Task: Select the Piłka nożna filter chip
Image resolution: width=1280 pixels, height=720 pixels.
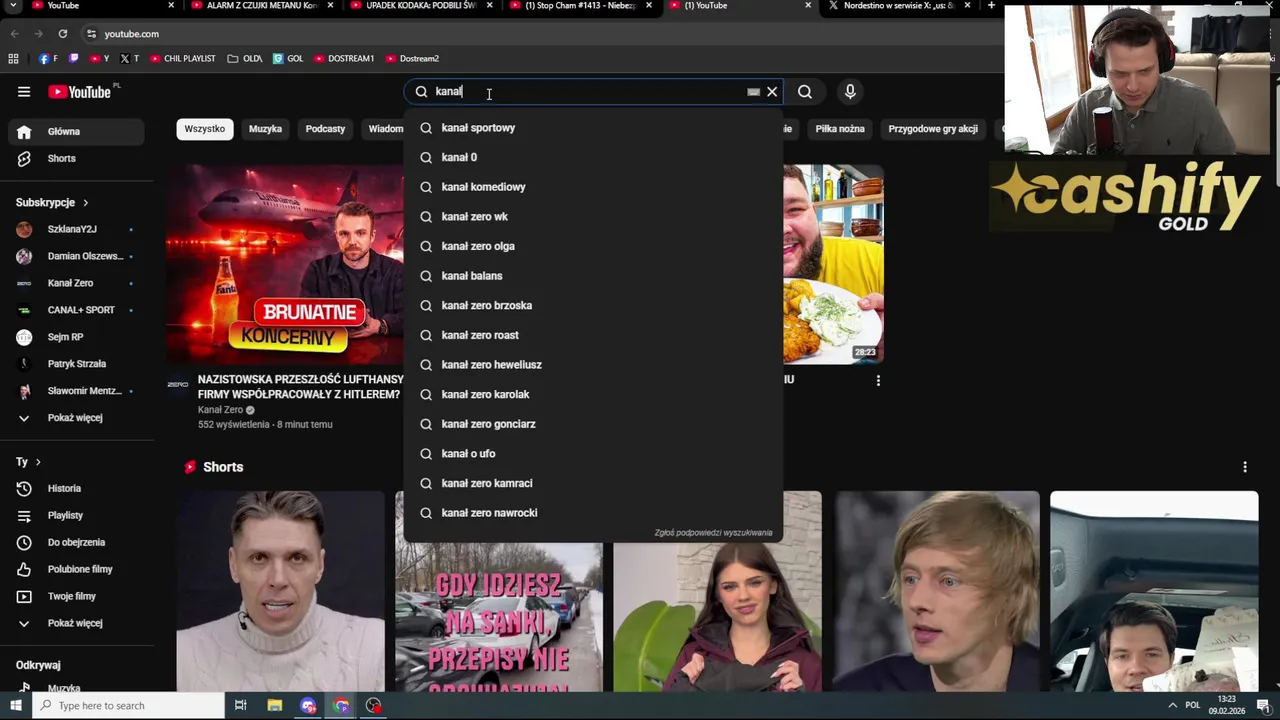Action: click(x=840, y=129)
